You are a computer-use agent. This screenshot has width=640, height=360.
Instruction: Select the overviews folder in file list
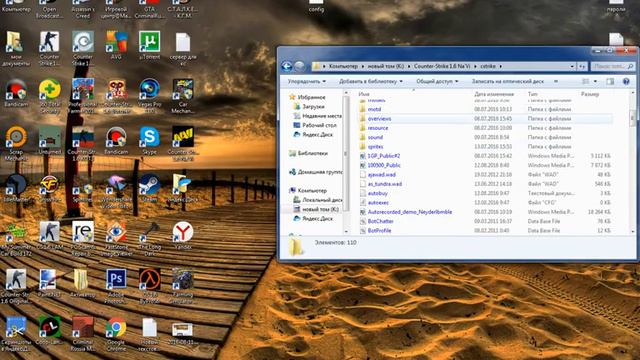pyautogui.click(x=379, y=119)
